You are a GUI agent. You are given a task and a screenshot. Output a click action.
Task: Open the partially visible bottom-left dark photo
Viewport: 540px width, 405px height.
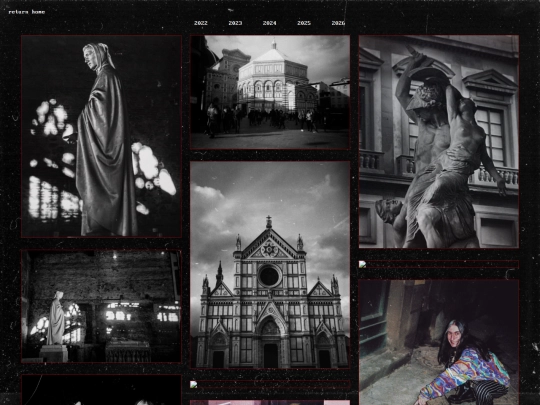click(101, 390)
